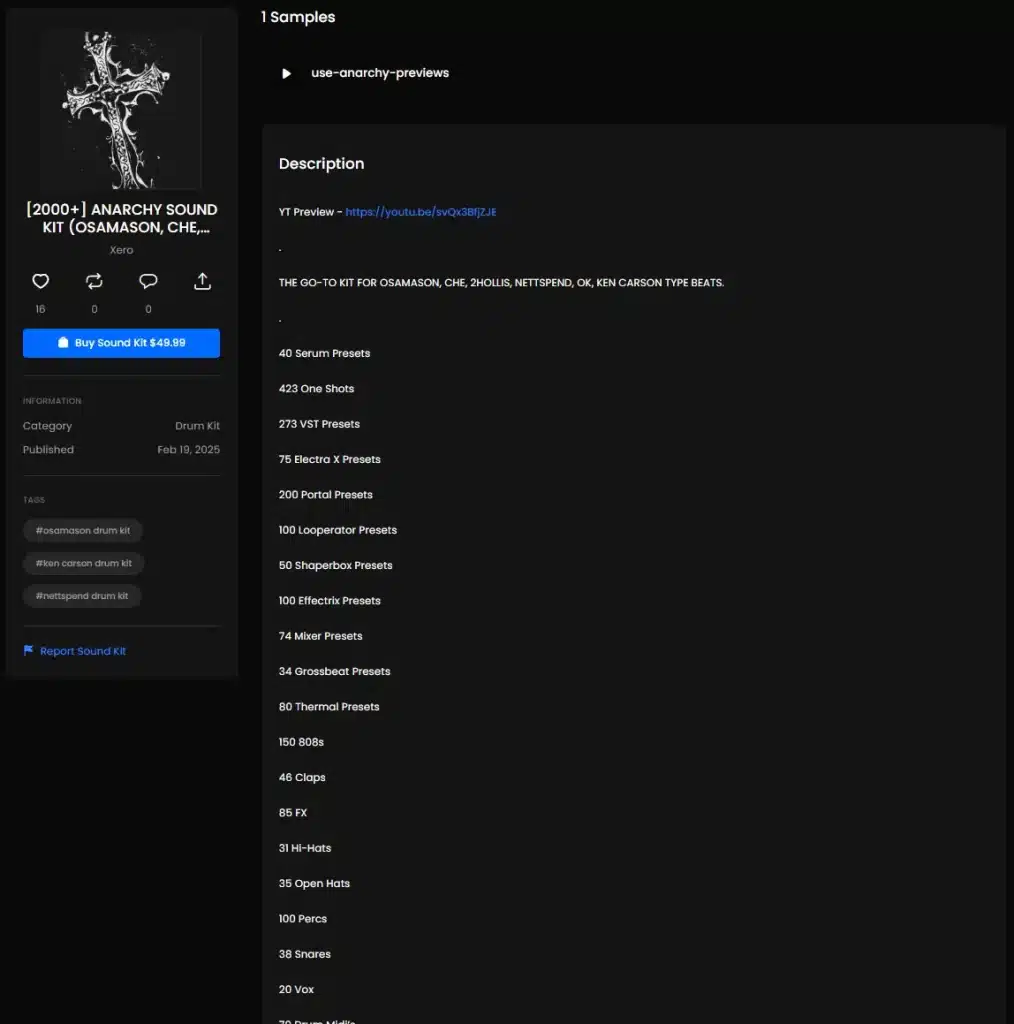The width and height of the screenshot is (1014, 1024).
Task: Click the repost count under the repost icon
Action: pos(94,309)
